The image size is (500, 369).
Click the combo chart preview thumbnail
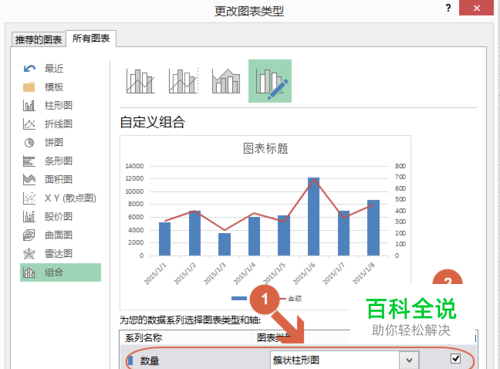pos(265,223)
